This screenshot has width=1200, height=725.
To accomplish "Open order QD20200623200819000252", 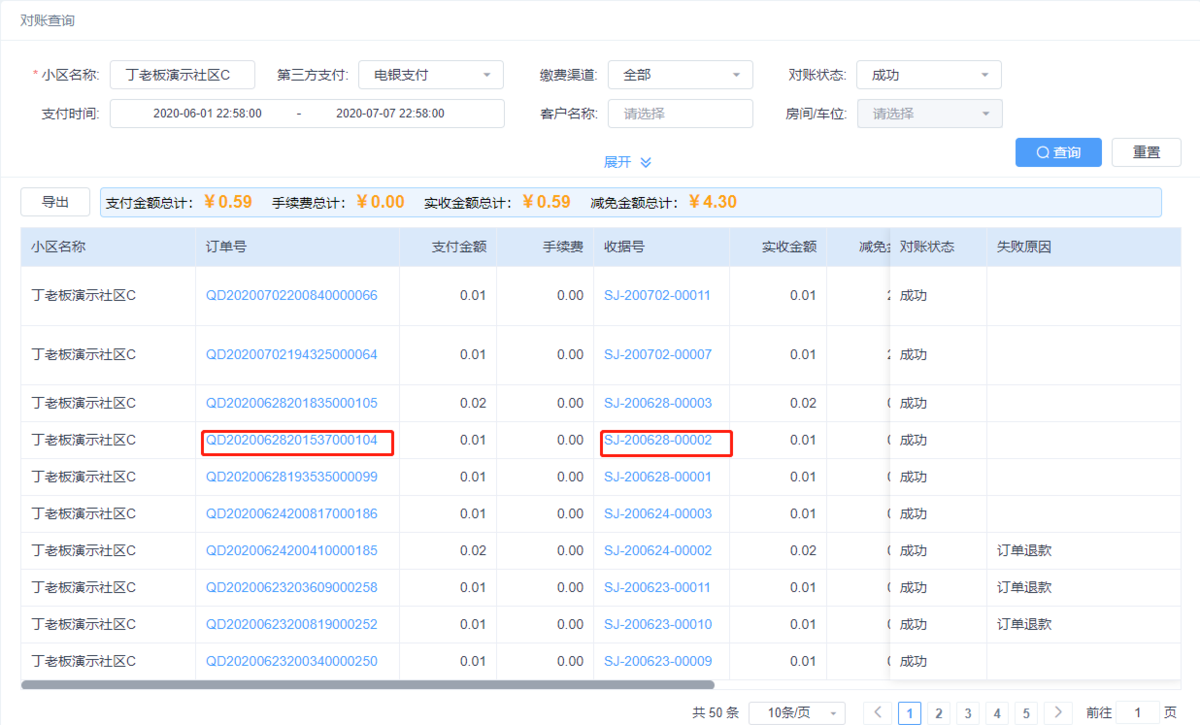I will [x=292, y=624].
